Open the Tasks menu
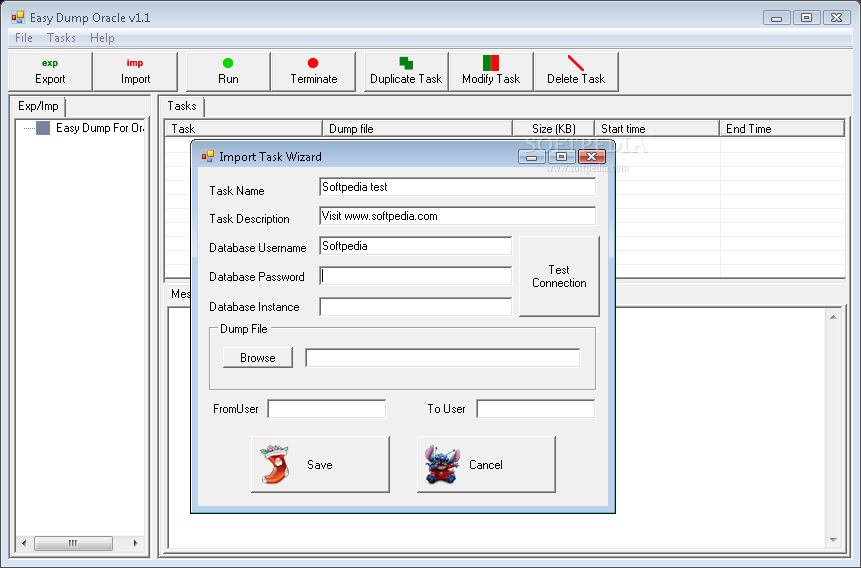The height and width of the screenshot is (568, 861). (x=61, y=38)
